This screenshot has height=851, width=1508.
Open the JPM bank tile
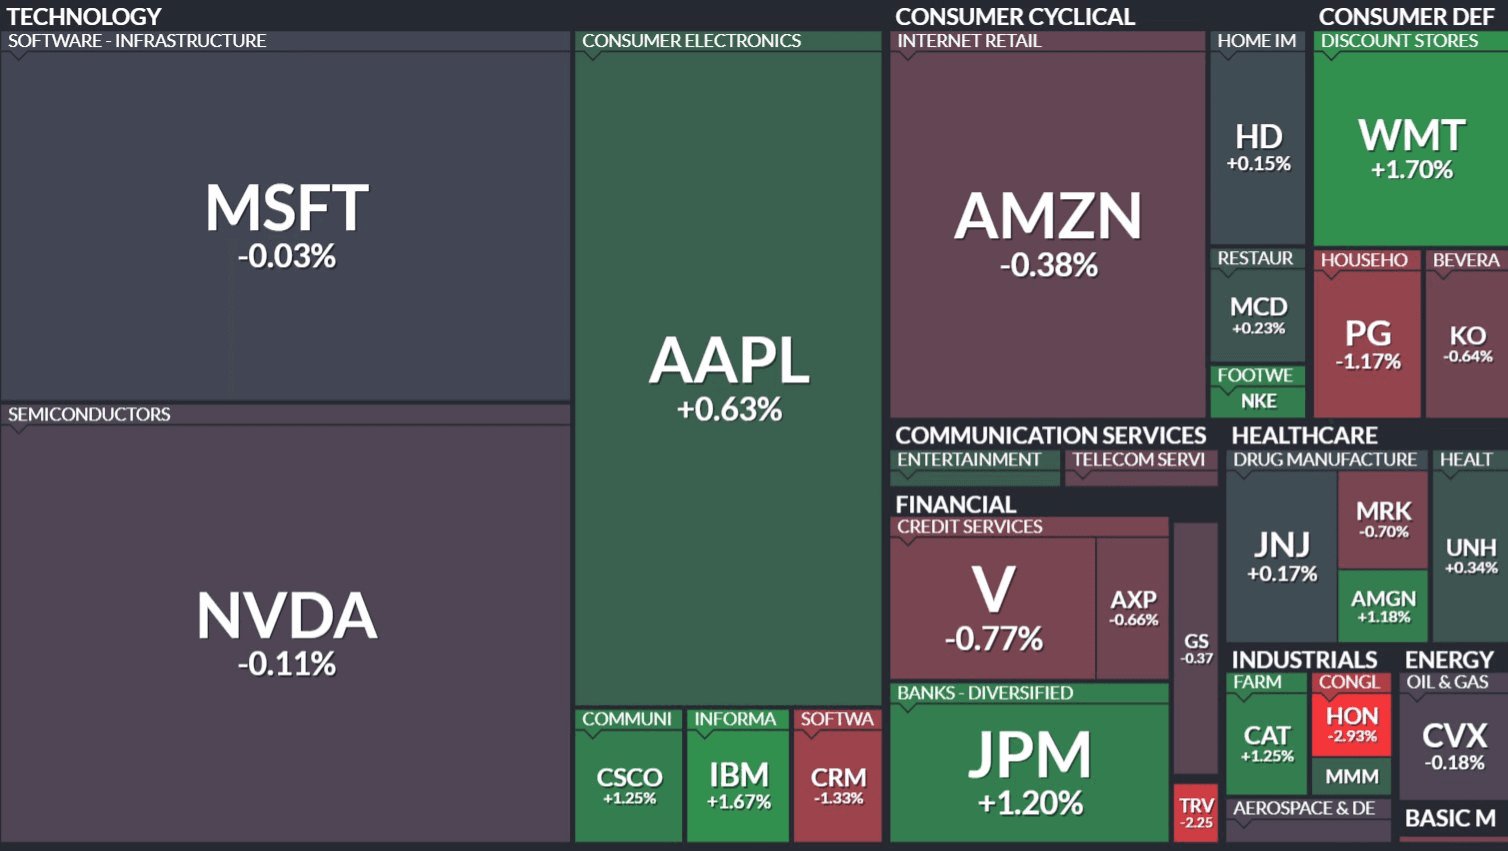pyautogui.click(x=1029, y=772)
